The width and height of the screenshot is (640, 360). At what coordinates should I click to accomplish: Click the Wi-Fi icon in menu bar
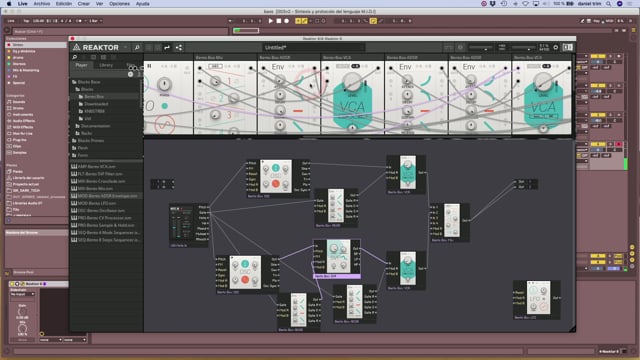click(526, 4)
